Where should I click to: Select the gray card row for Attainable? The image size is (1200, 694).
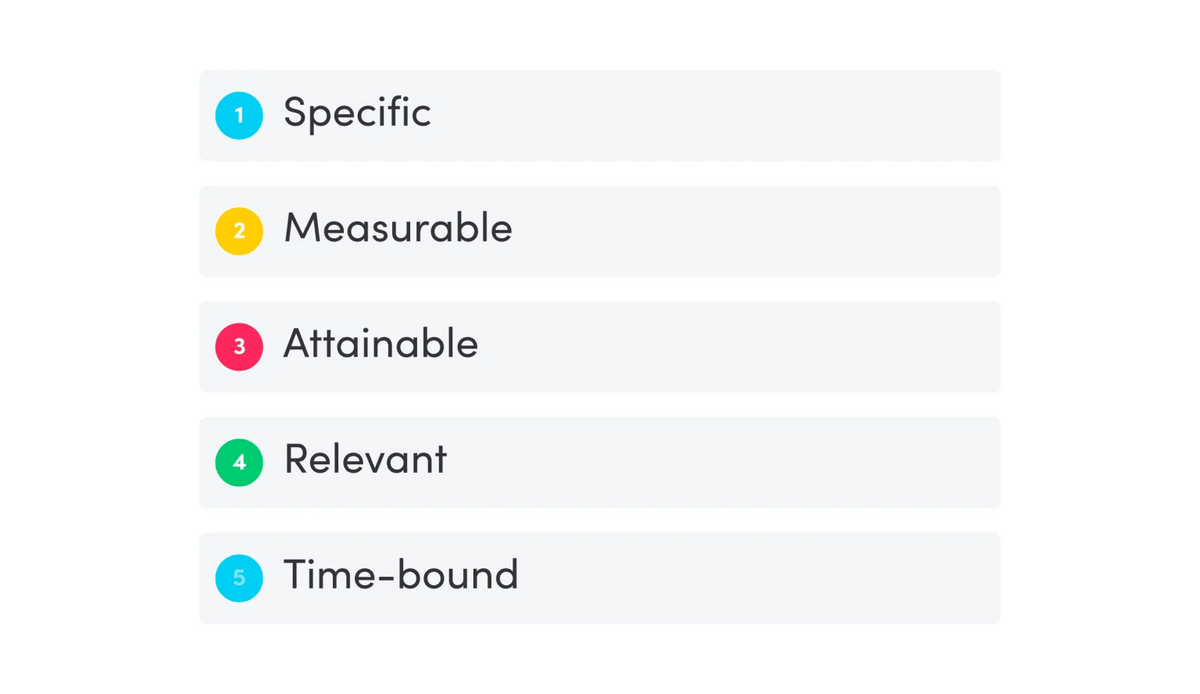click(600, 346)
